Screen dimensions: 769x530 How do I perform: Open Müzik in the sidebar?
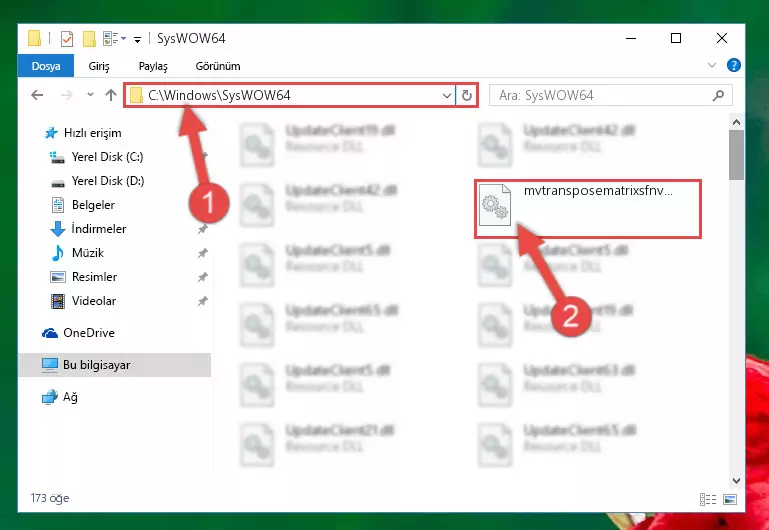(x=88, y=253)
